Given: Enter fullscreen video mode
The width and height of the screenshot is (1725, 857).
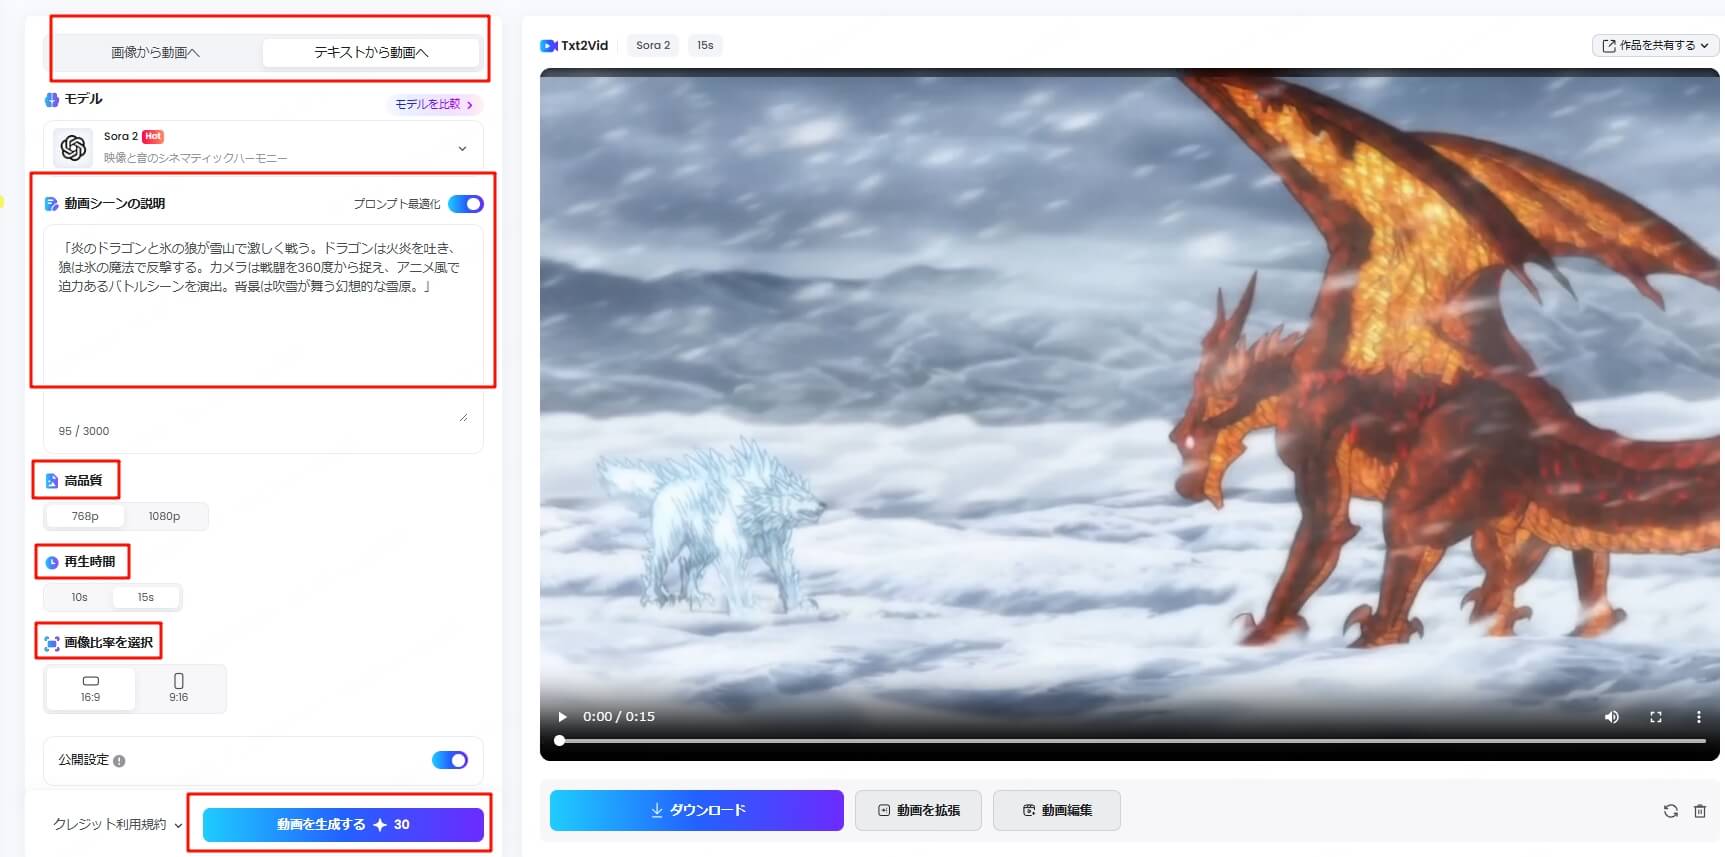Looking at the screenshot, I should 1656,717.
